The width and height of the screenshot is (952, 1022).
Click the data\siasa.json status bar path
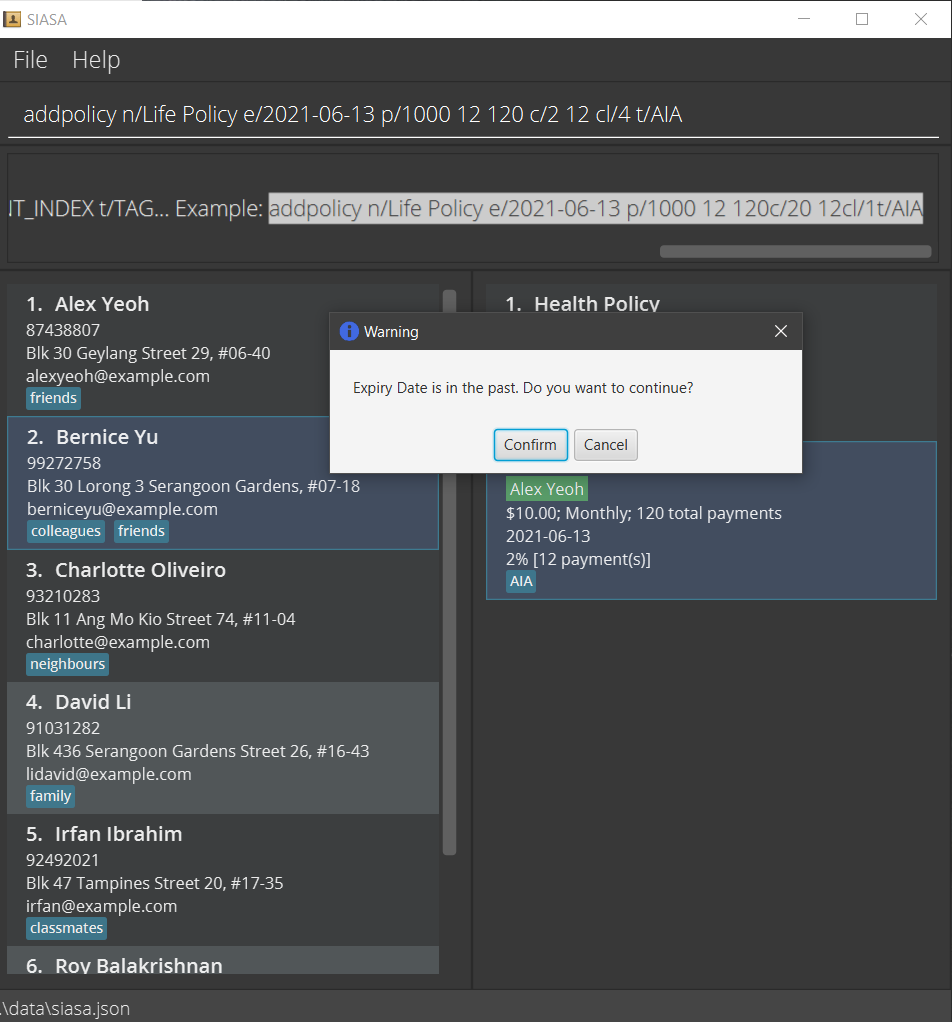click(x=65, y=1008)
